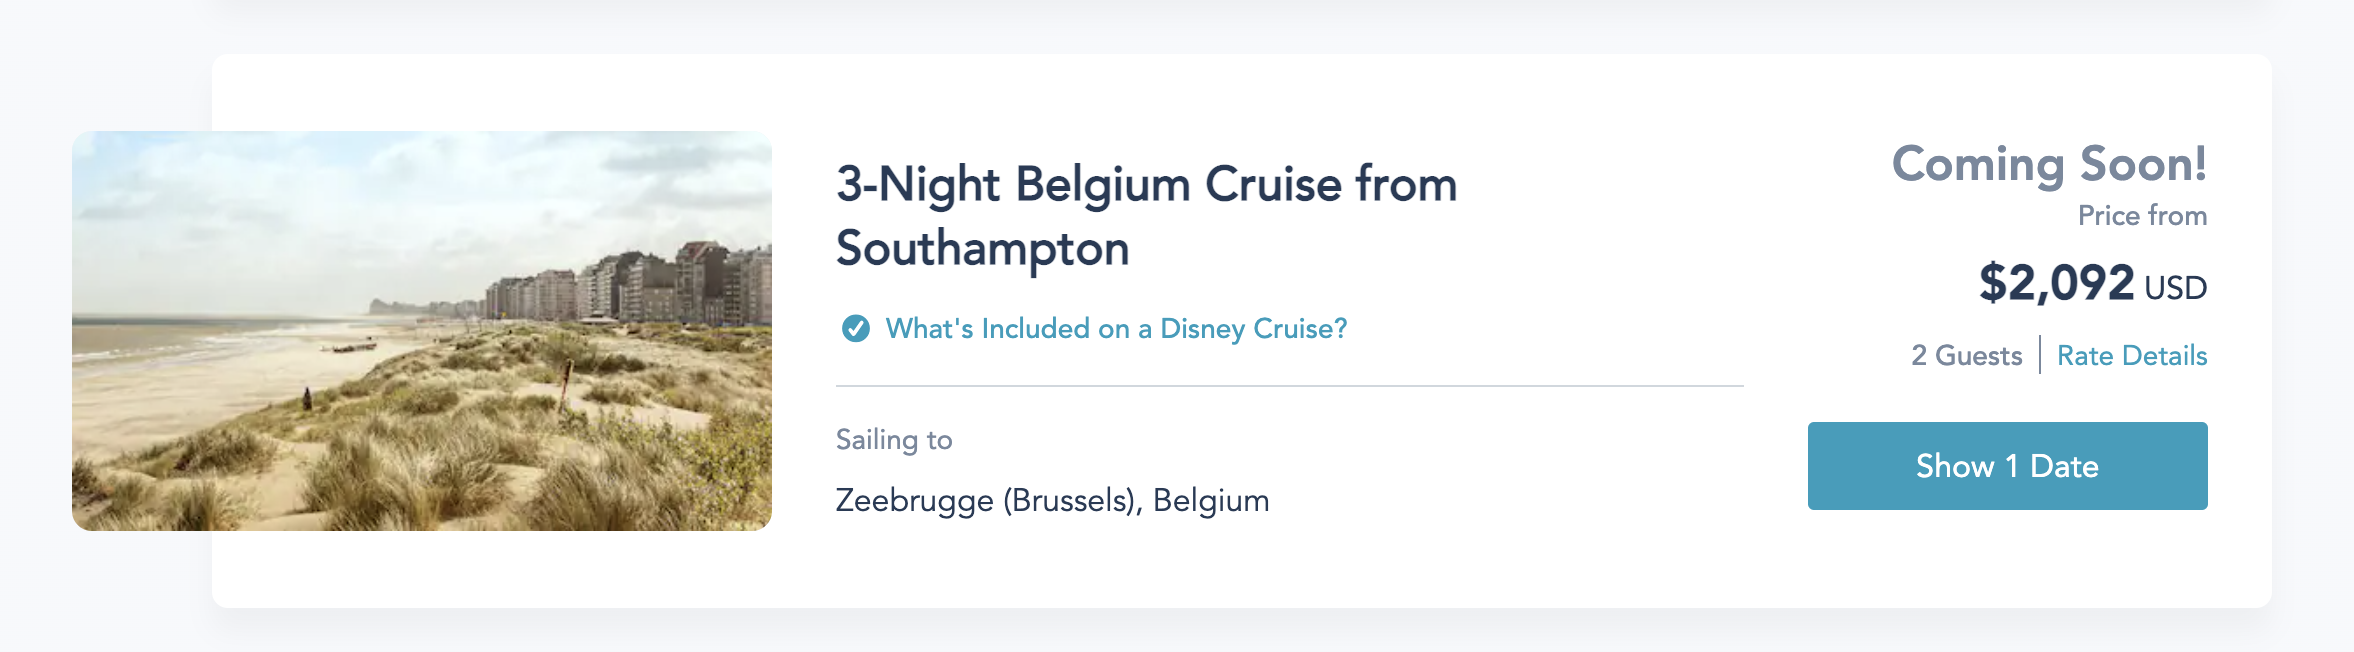Open What's Included on a Disney Cruise link
The image size is (2354, 652).
(1116, 329)
